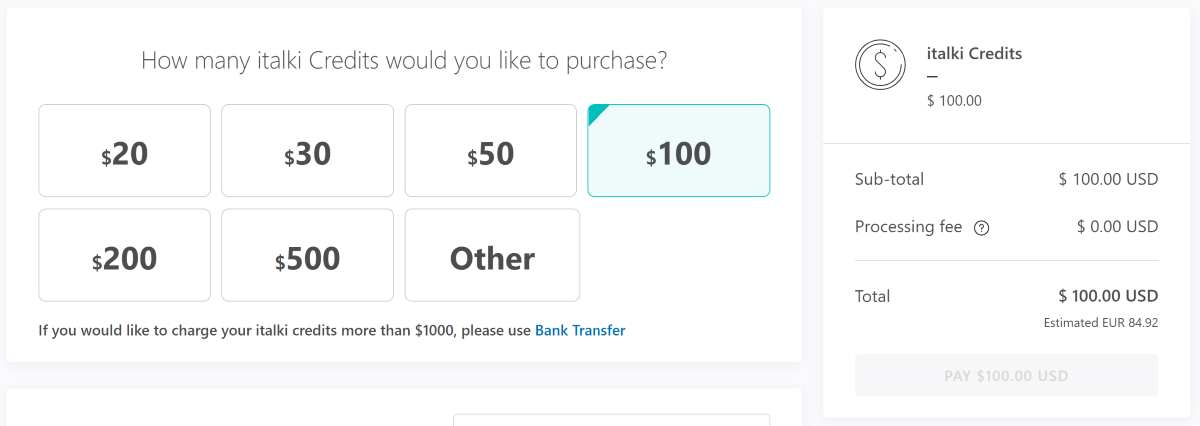Follow the Bank Transfer link
Image resolution: width=1200 pixels, height=426 pixels.
click(580, 330)
